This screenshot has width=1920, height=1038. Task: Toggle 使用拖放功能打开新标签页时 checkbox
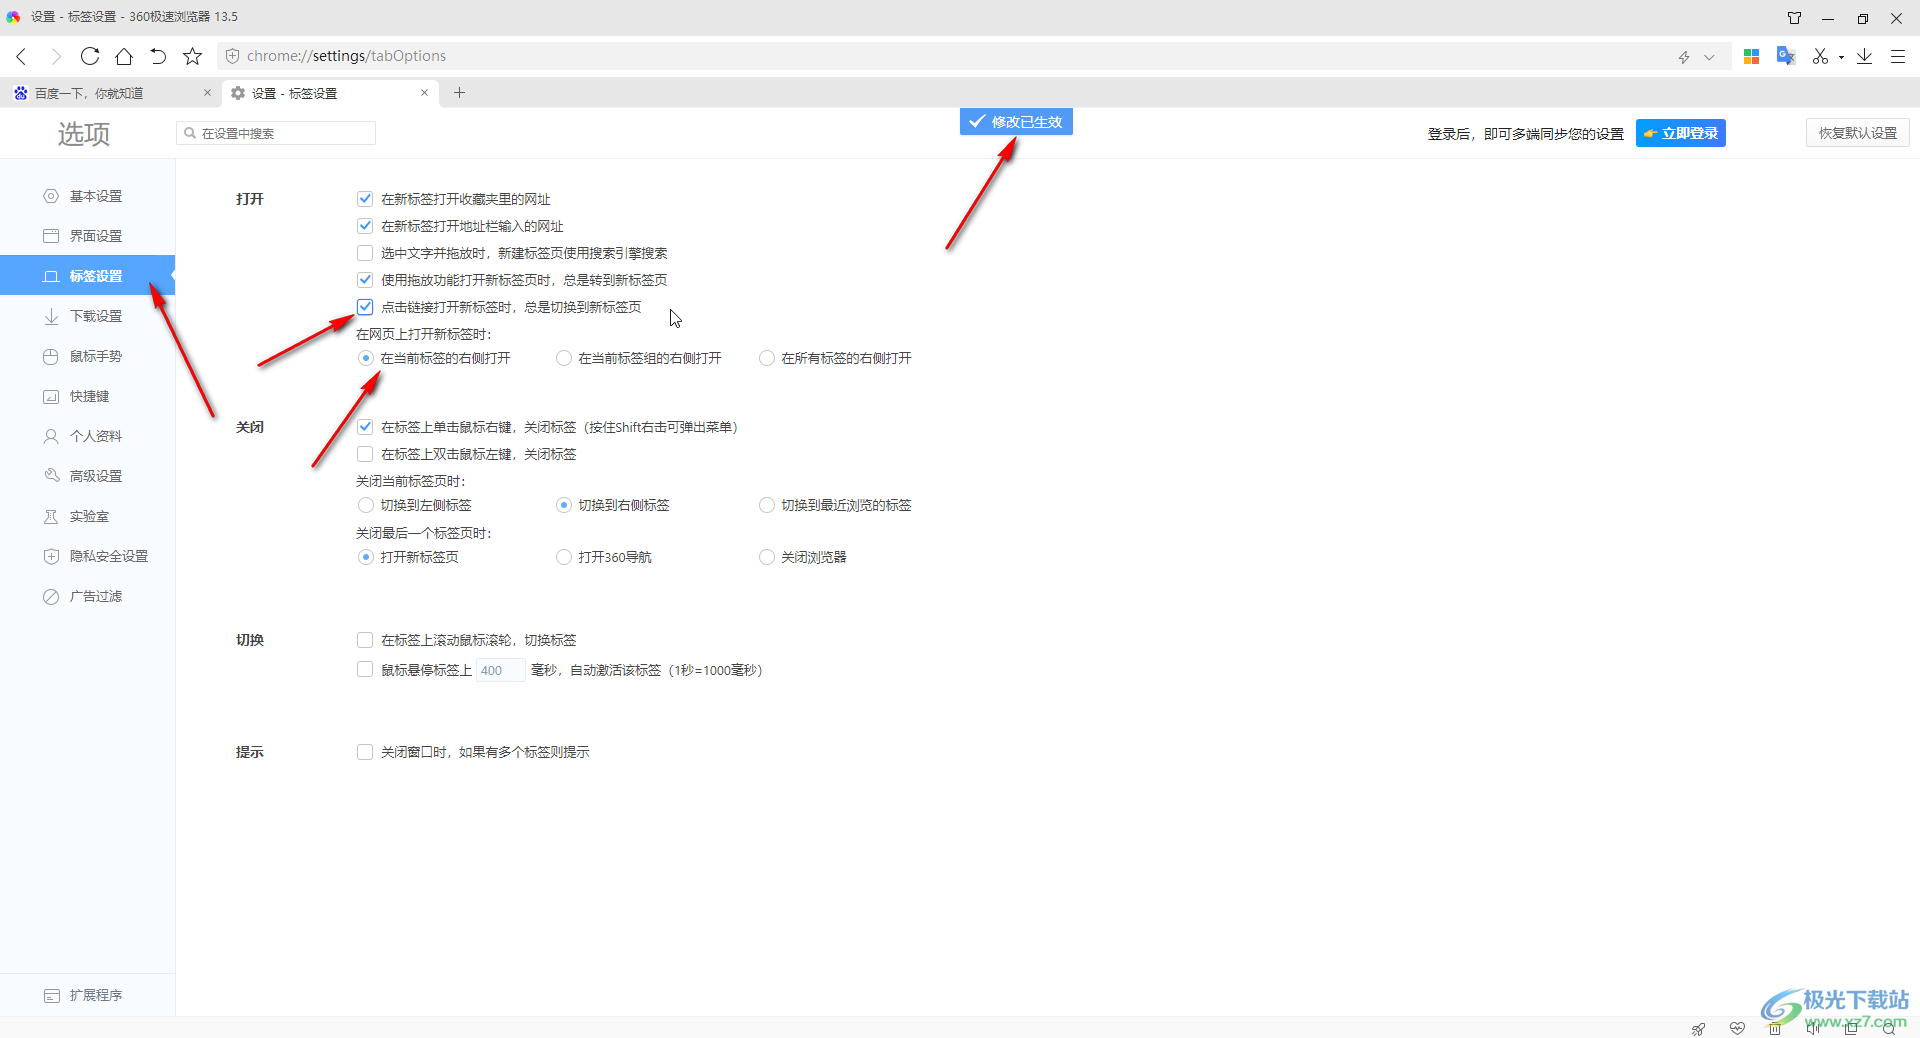365,280
